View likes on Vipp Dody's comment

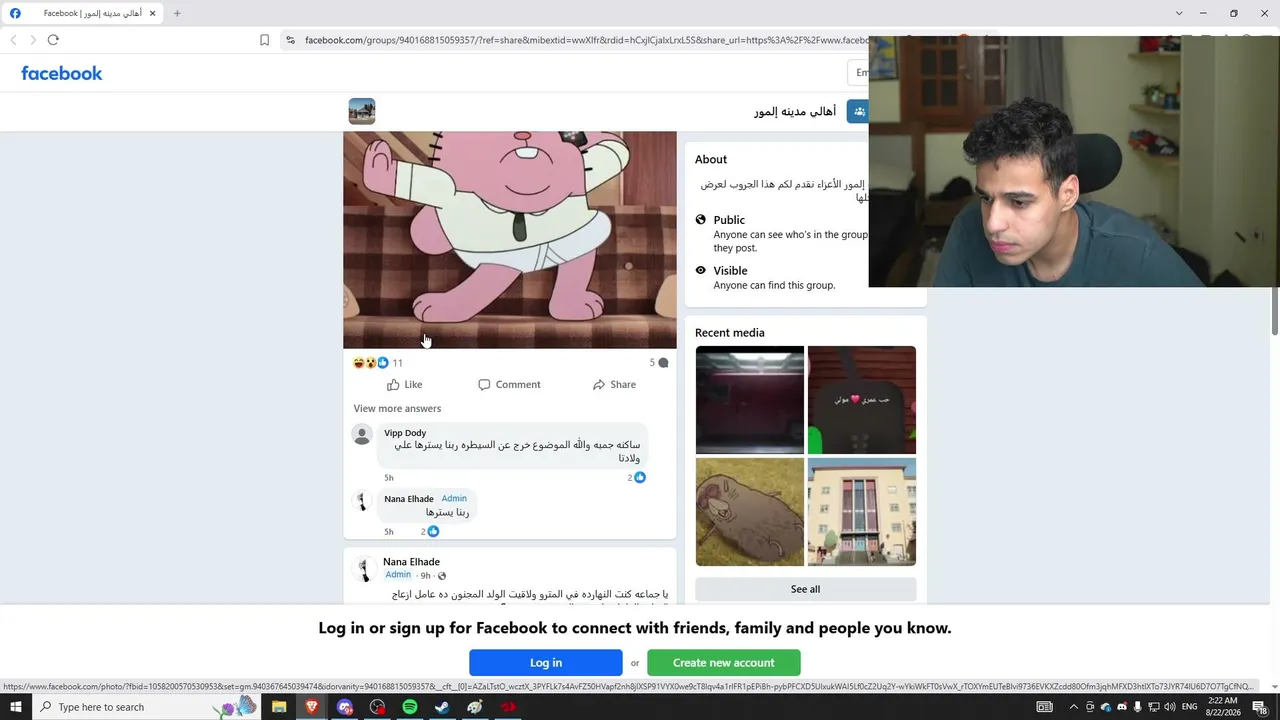637,477
